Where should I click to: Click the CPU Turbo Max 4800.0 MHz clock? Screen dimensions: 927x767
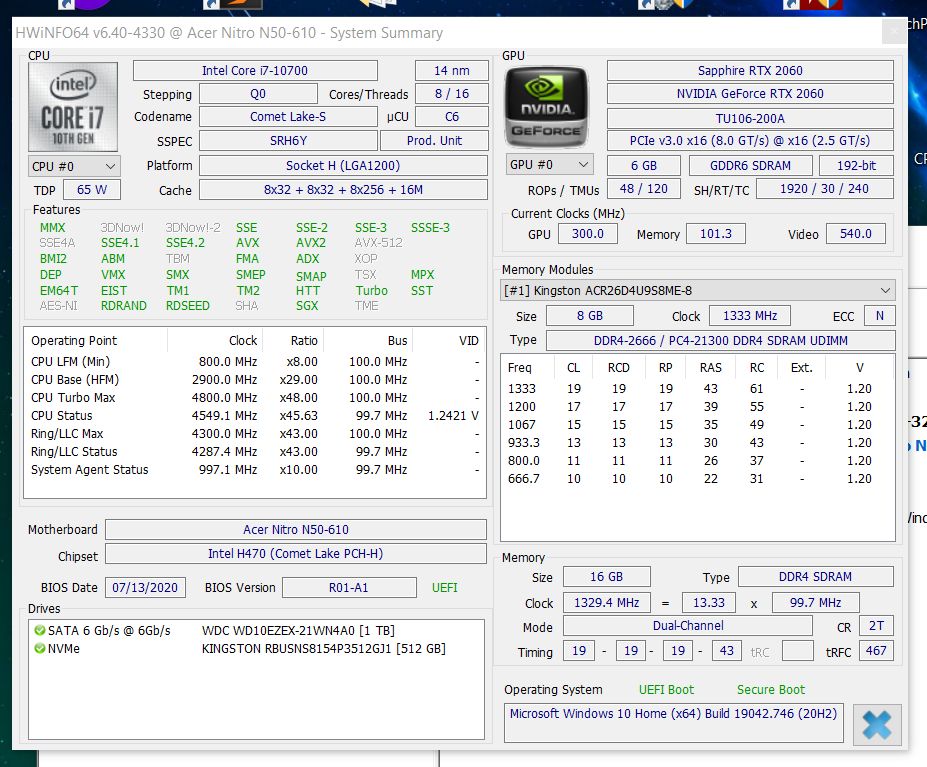coord(224,397)
